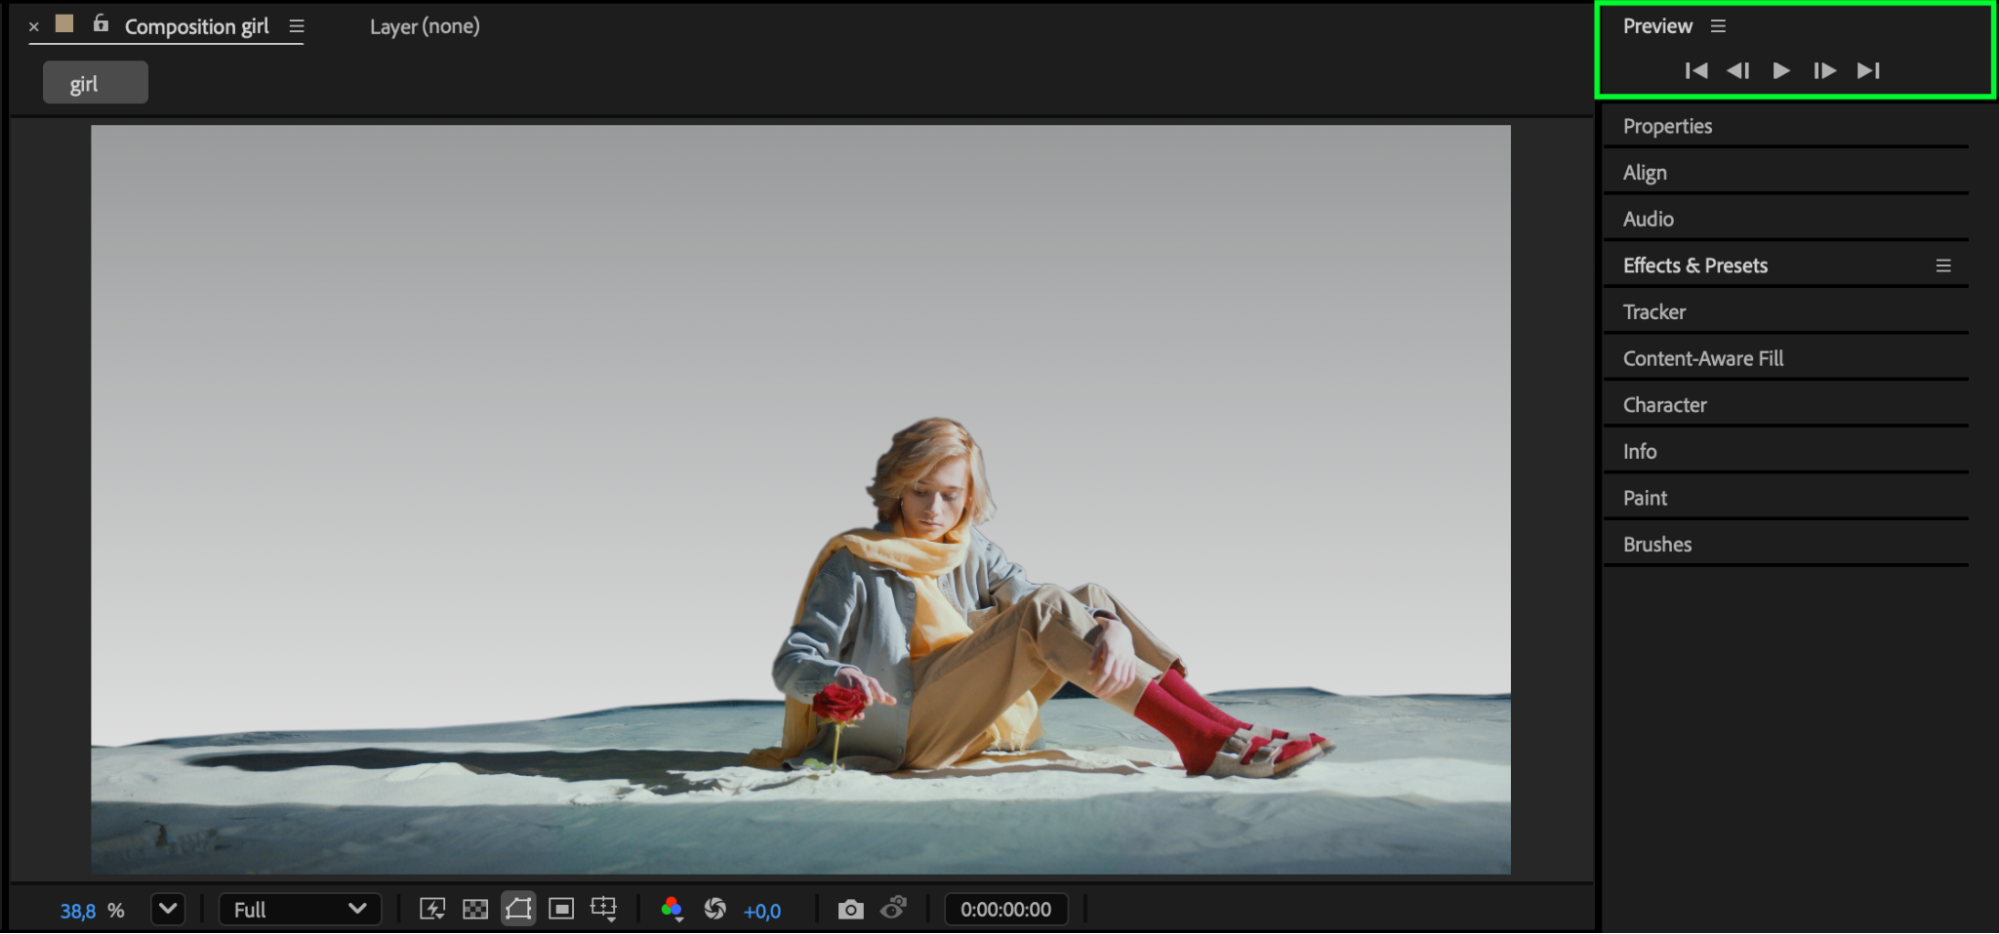1999x934 pixels.
Task: Jump to the first frame
Action: (1696, 70)
